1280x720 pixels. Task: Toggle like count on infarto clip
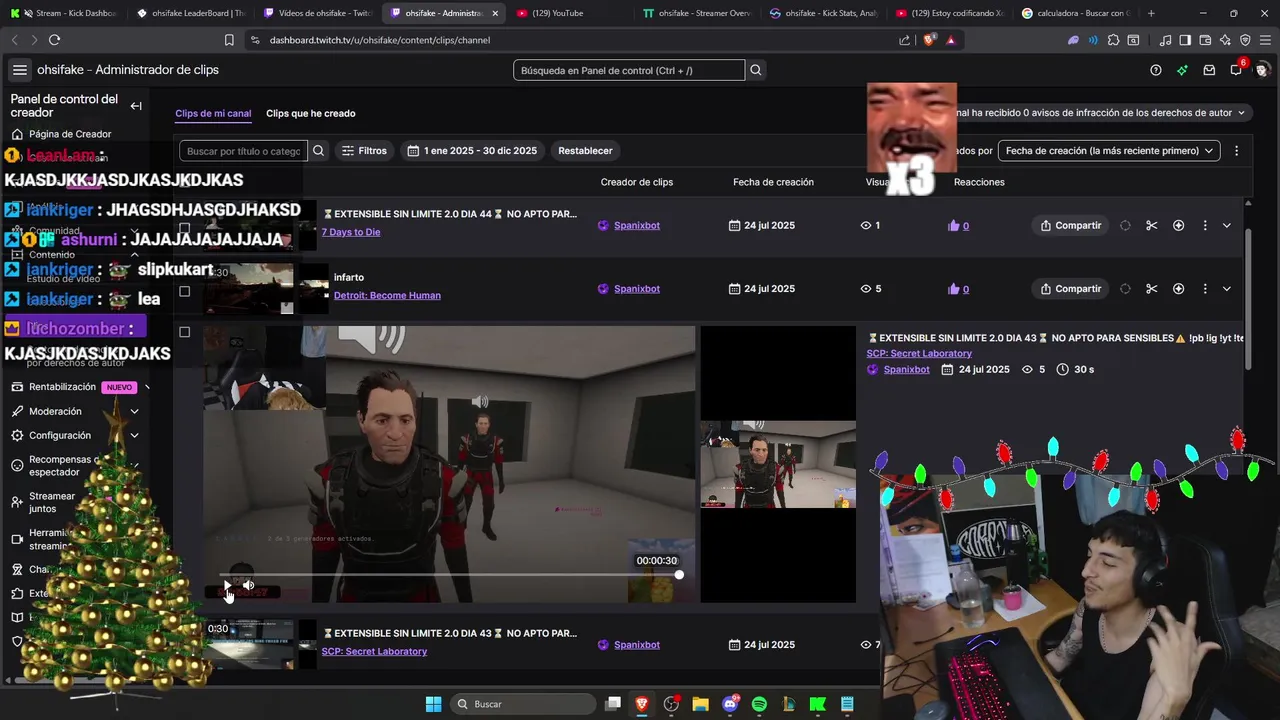[959, 289]
